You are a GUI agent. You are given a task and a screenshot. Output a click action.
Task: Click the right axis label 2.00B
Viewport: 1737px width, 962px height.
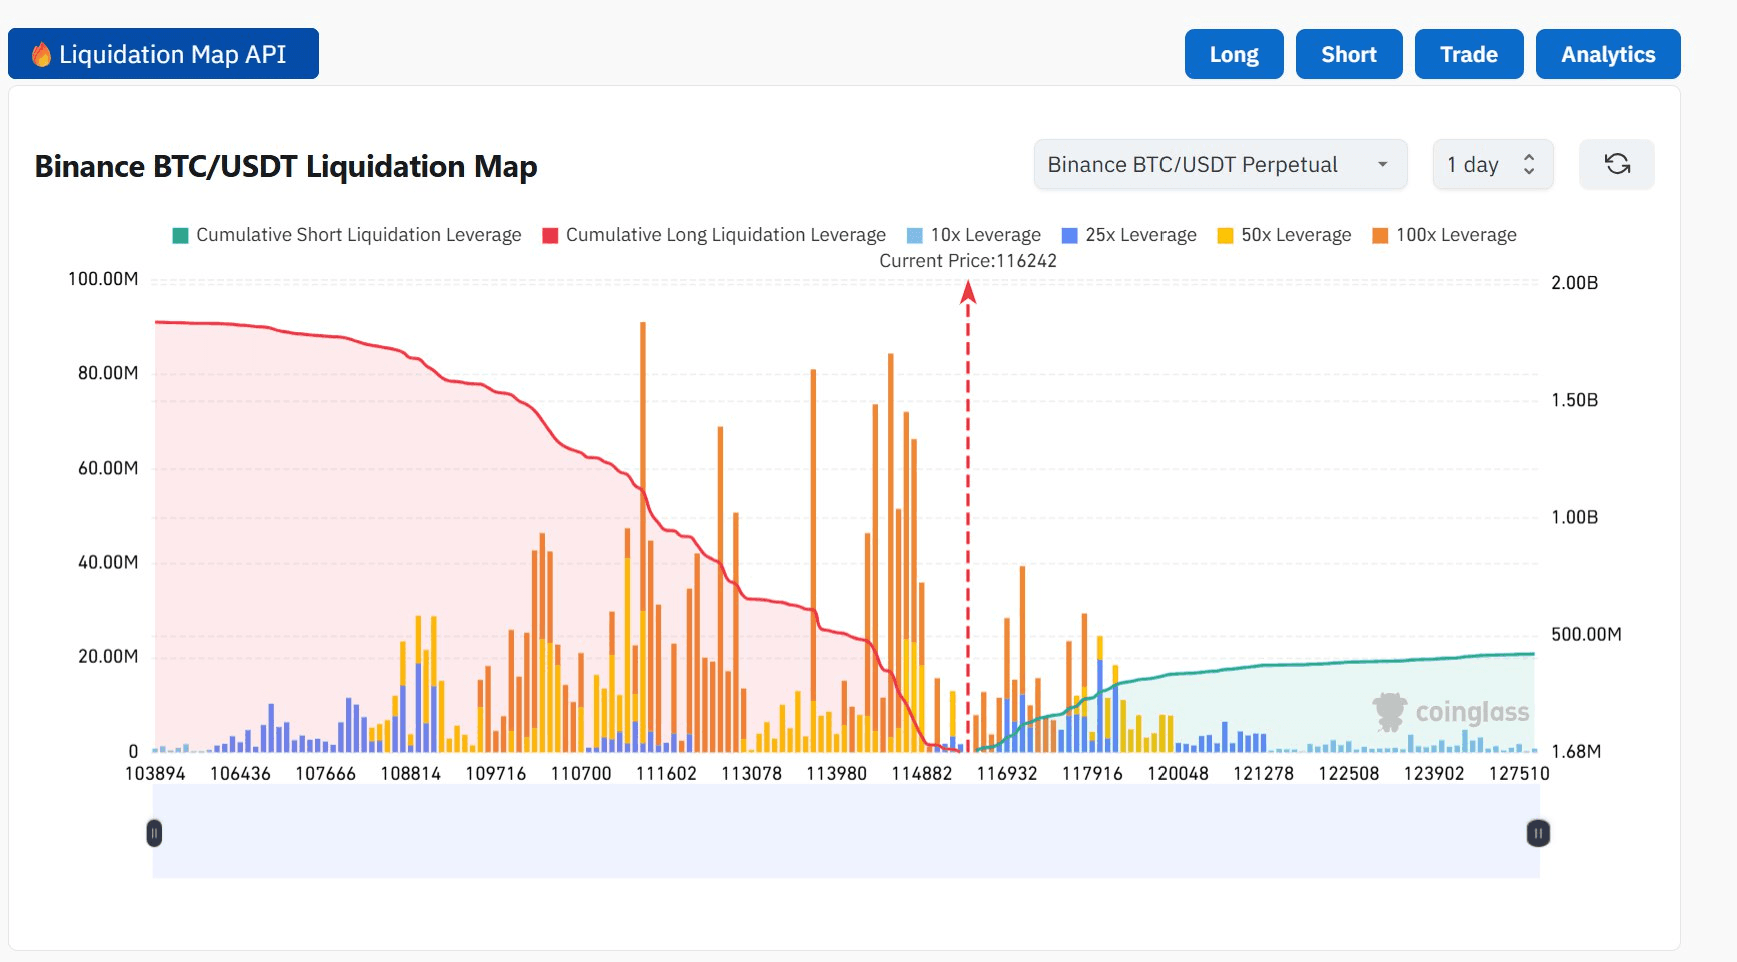coord(1575,283)
